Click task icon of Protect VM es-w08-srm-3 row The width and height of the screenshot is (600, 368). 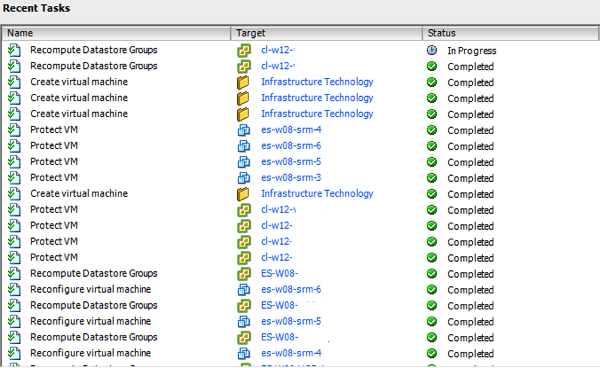(x=15, y=178)
